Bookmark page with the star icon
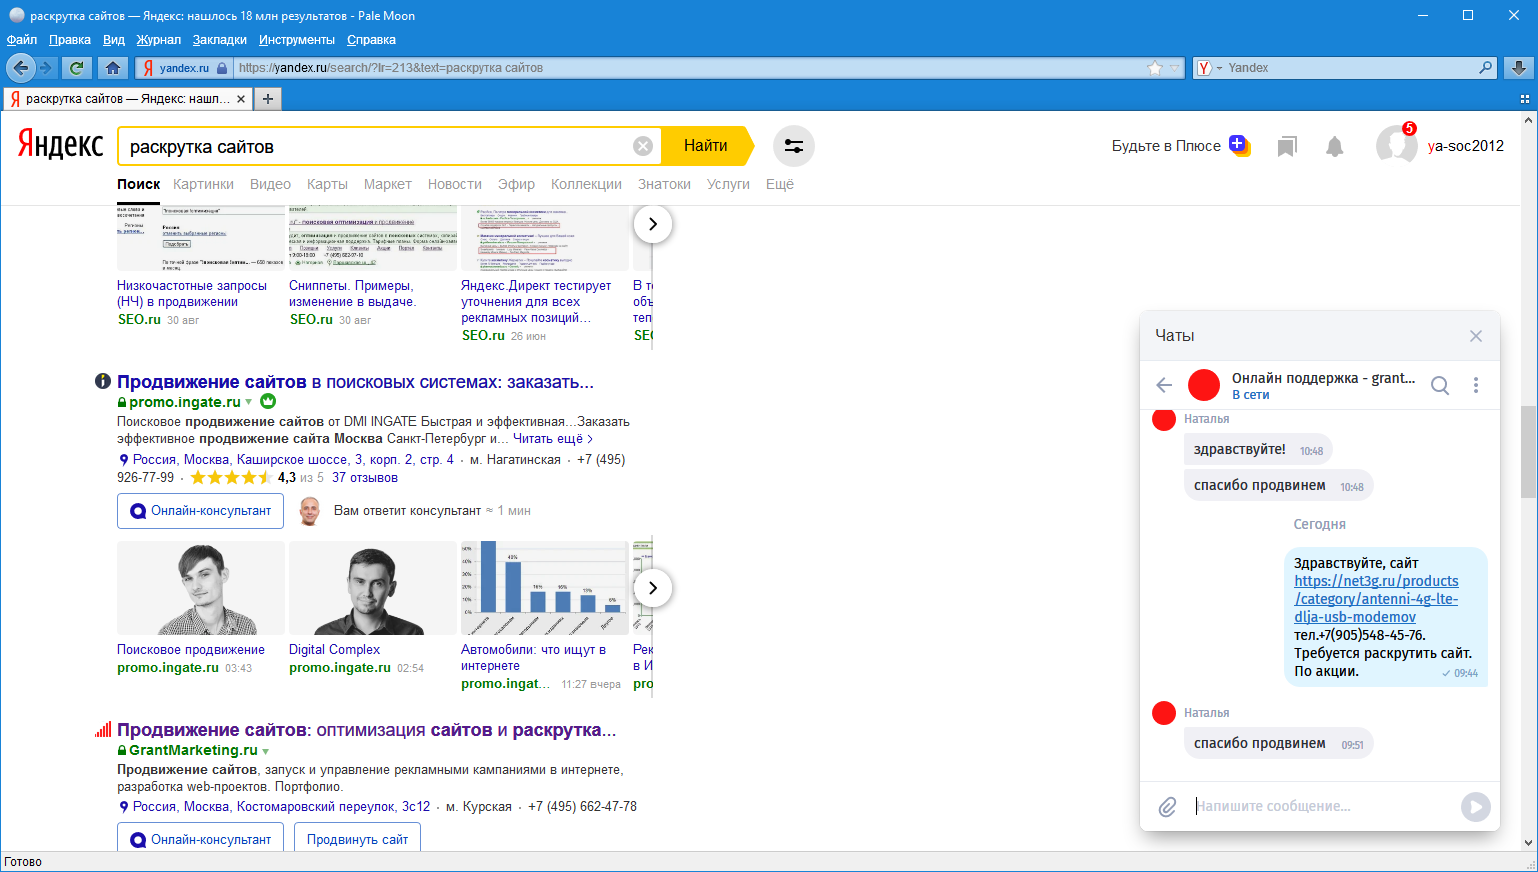Image resolution: width=1538 pixels, height=872 pixels. pyautogui.click(x=1155, y=68)
